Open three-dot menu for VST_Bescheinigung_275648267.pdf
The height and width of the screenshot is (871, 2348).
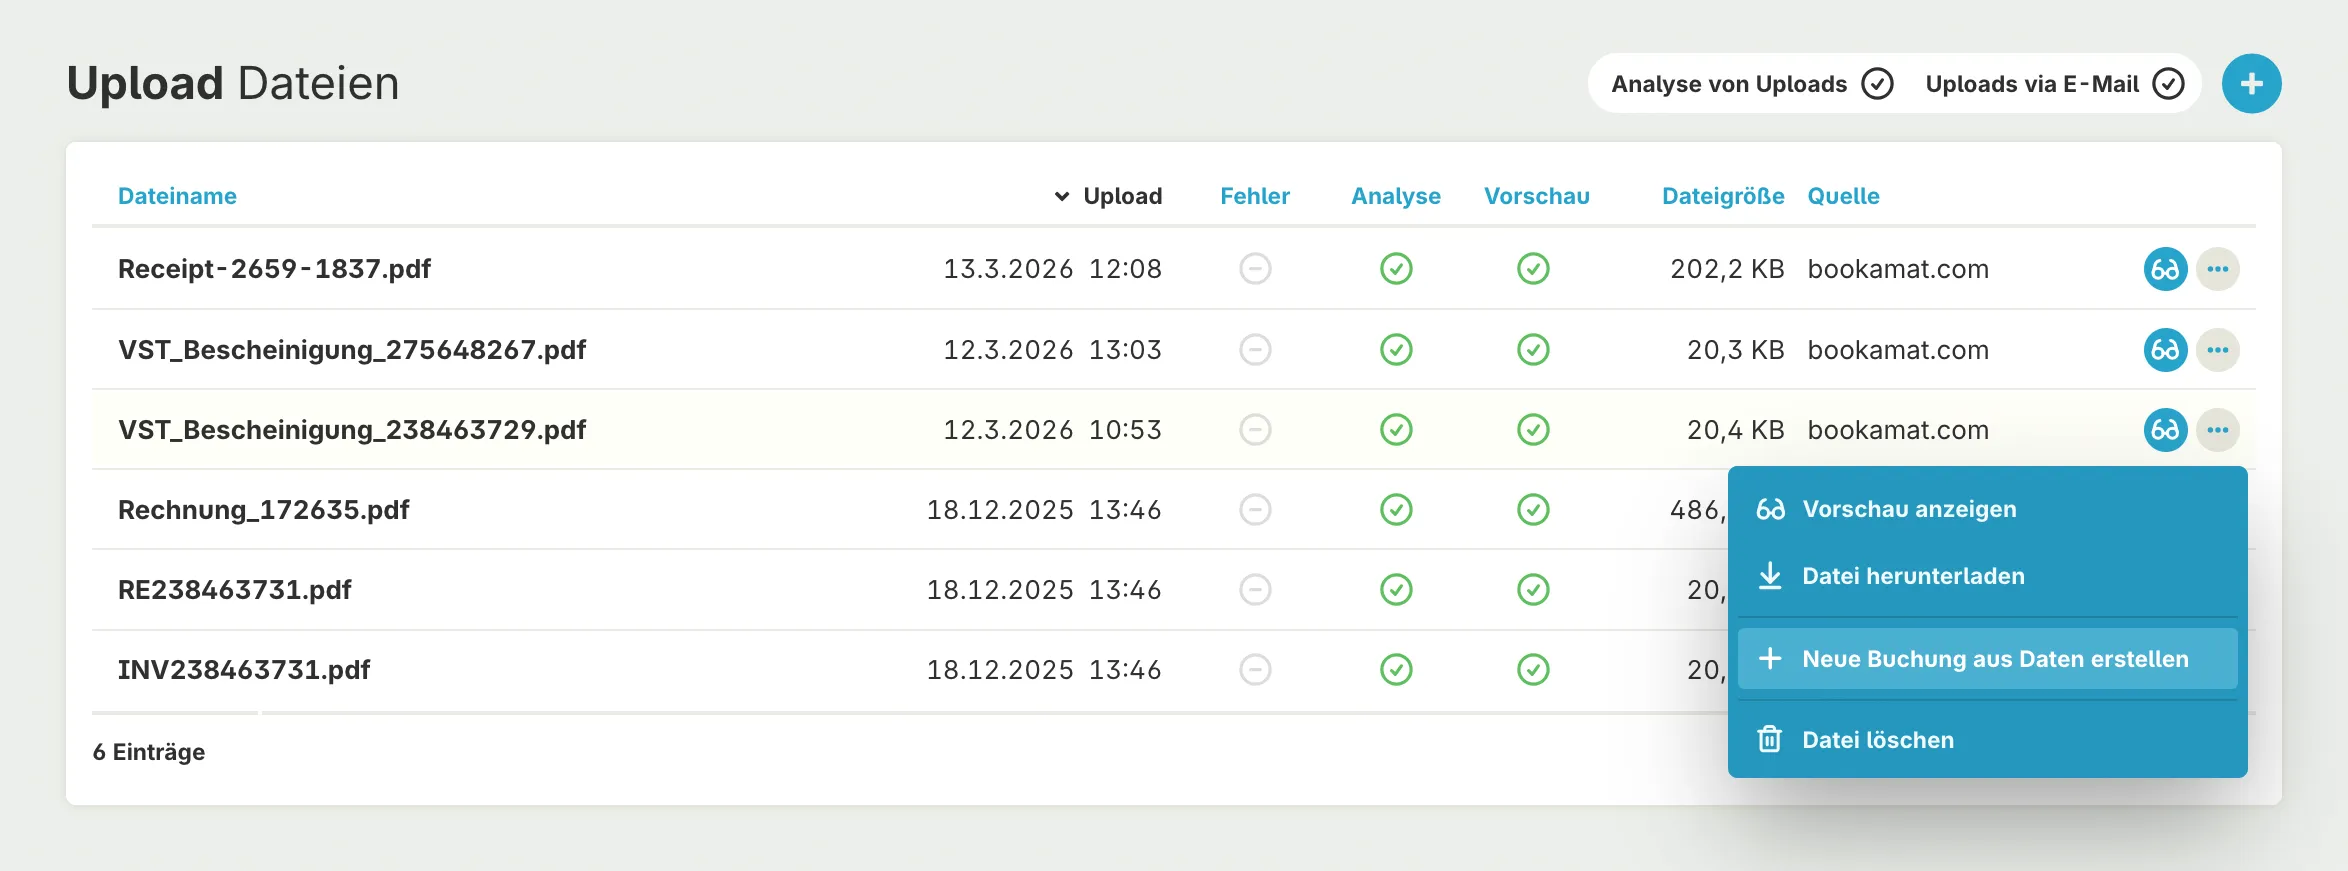tap(2217, 350)
